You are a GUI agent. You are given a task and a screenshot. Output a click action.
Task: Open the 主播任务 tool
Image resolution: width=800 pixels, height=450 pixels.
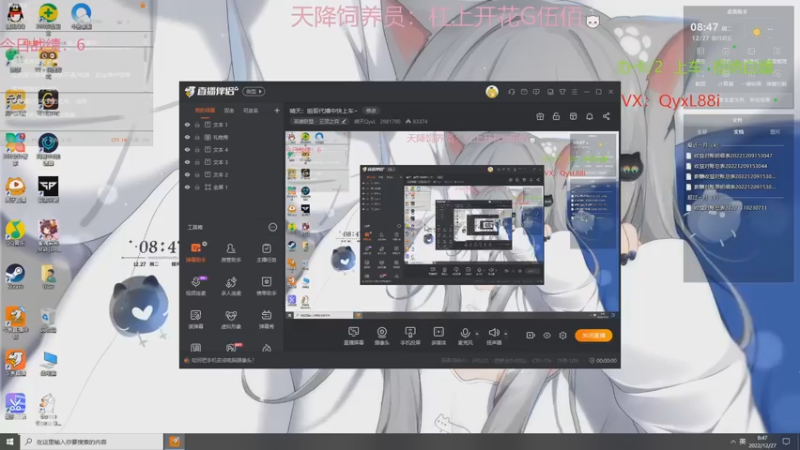pos(266,253)
